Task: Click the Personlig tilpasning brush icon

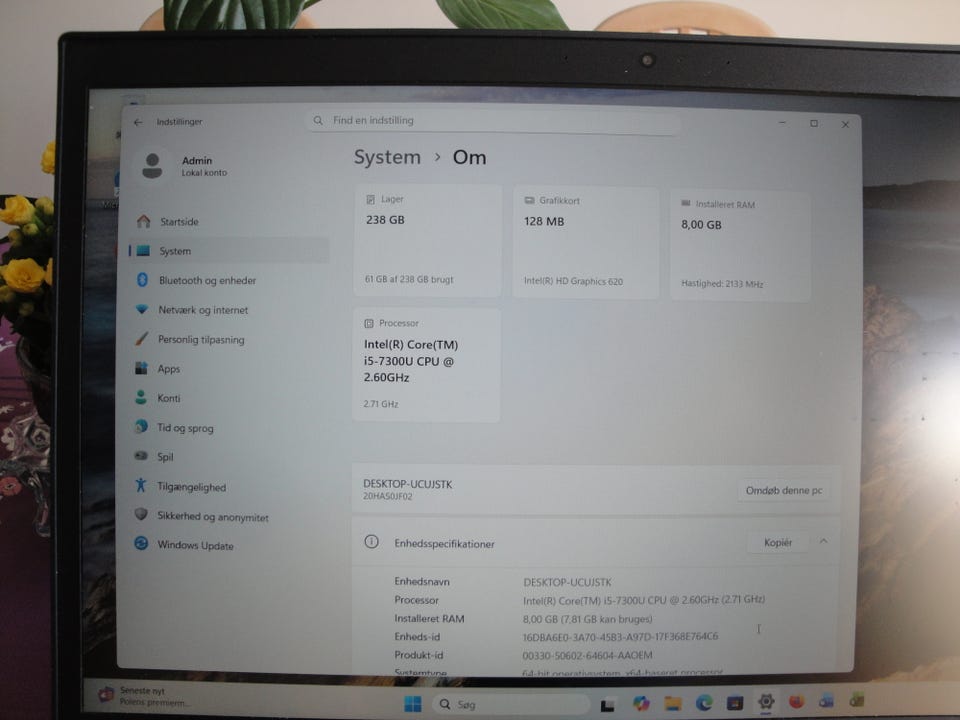Action: (141, 338)
